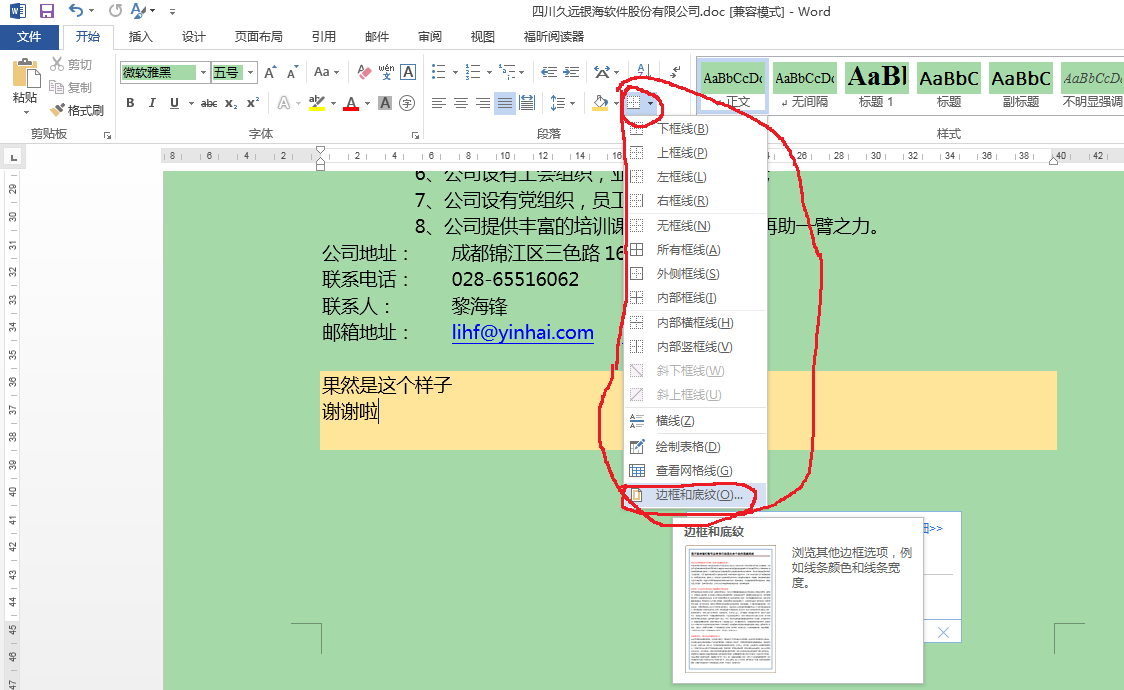The height and width of the screenshot is (690, 1124).
Task: Toggle justified paragraph alignment
Action: point(505,103)
